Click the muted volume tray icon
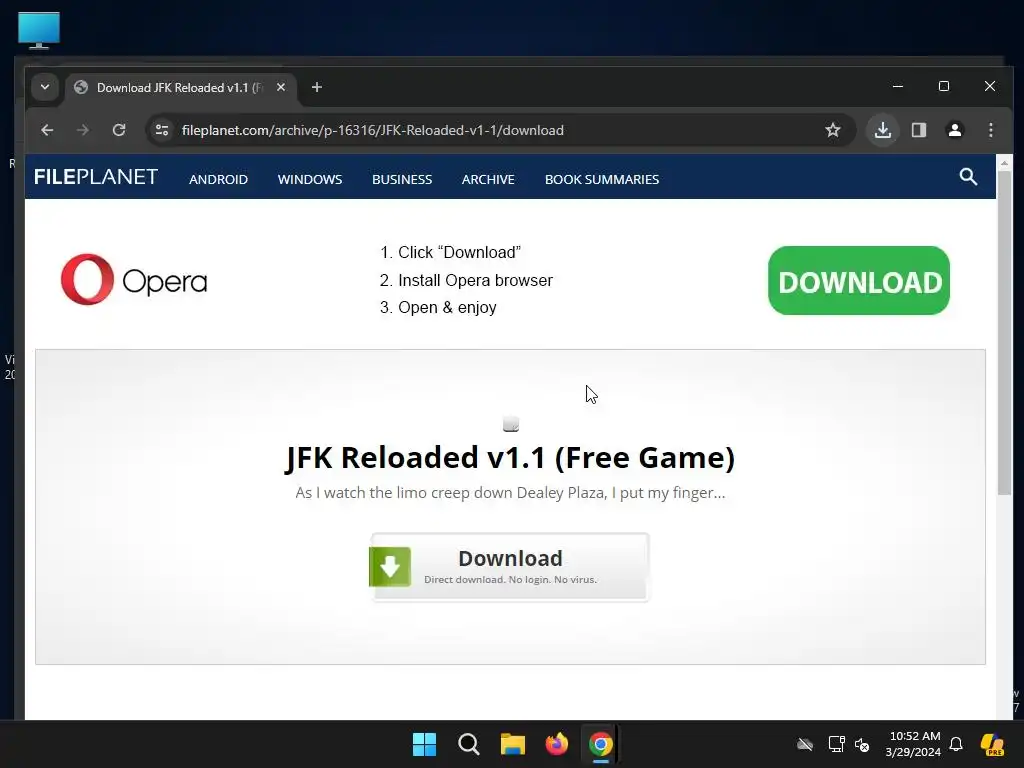 [862, 744]
